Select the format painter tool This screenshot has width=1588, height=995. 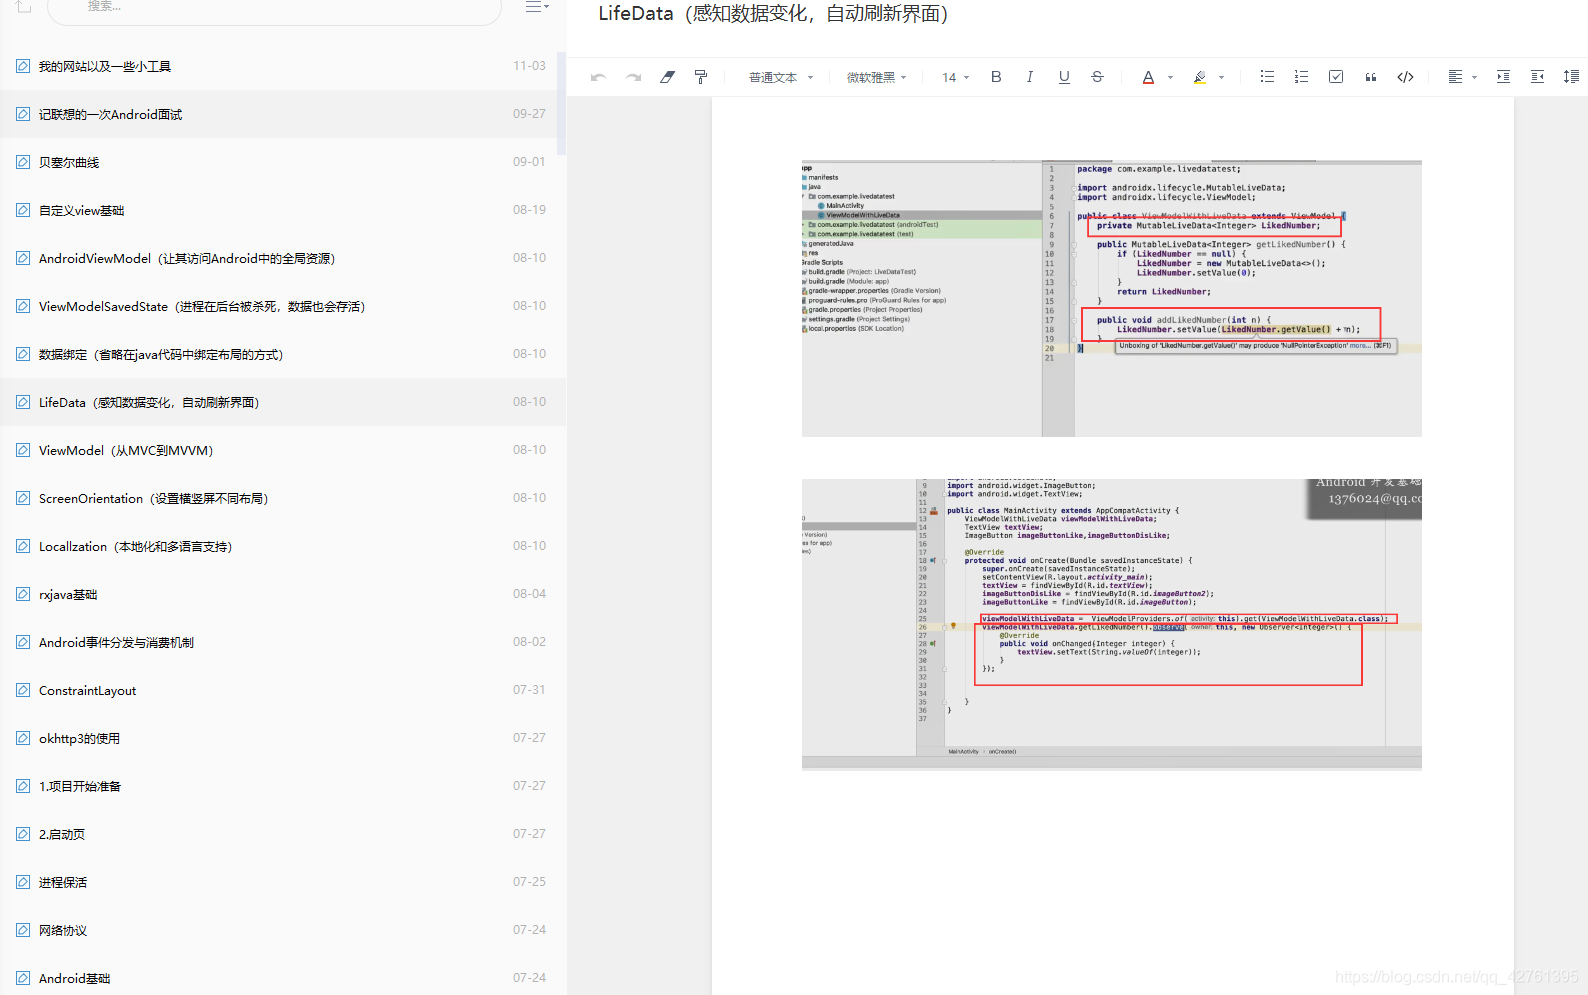point(701,77)
